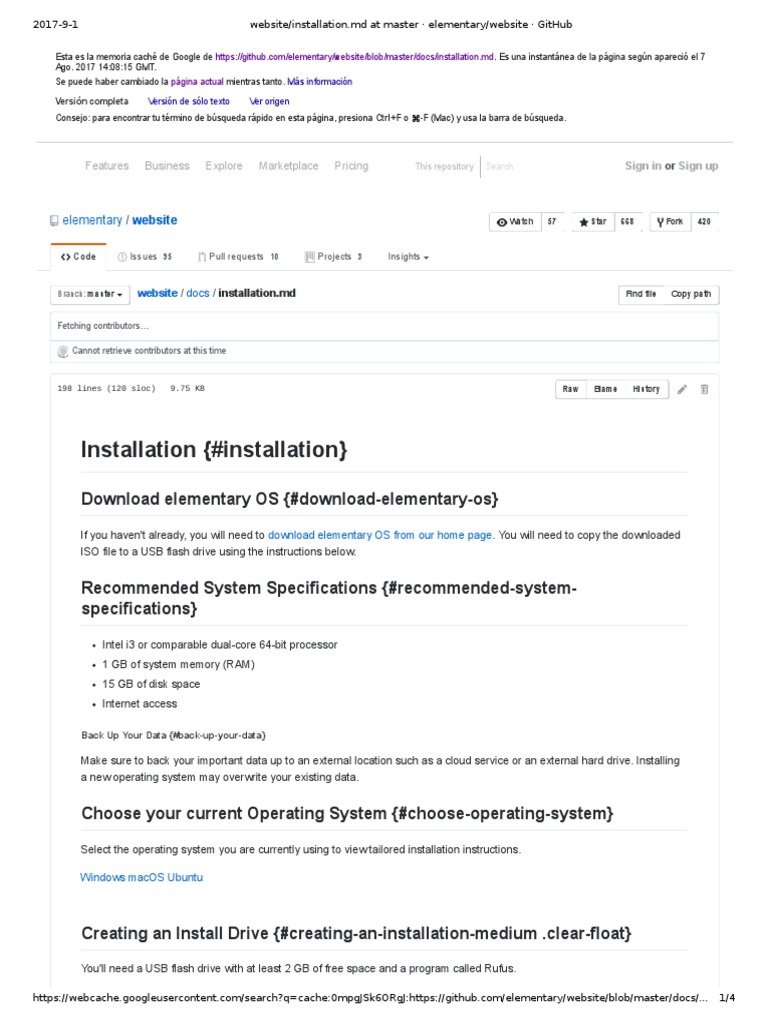The height and width of the screenshot is (1024, 768).
Task: Click the 15 GB of disk space bullet
Action: click(151, 684)
